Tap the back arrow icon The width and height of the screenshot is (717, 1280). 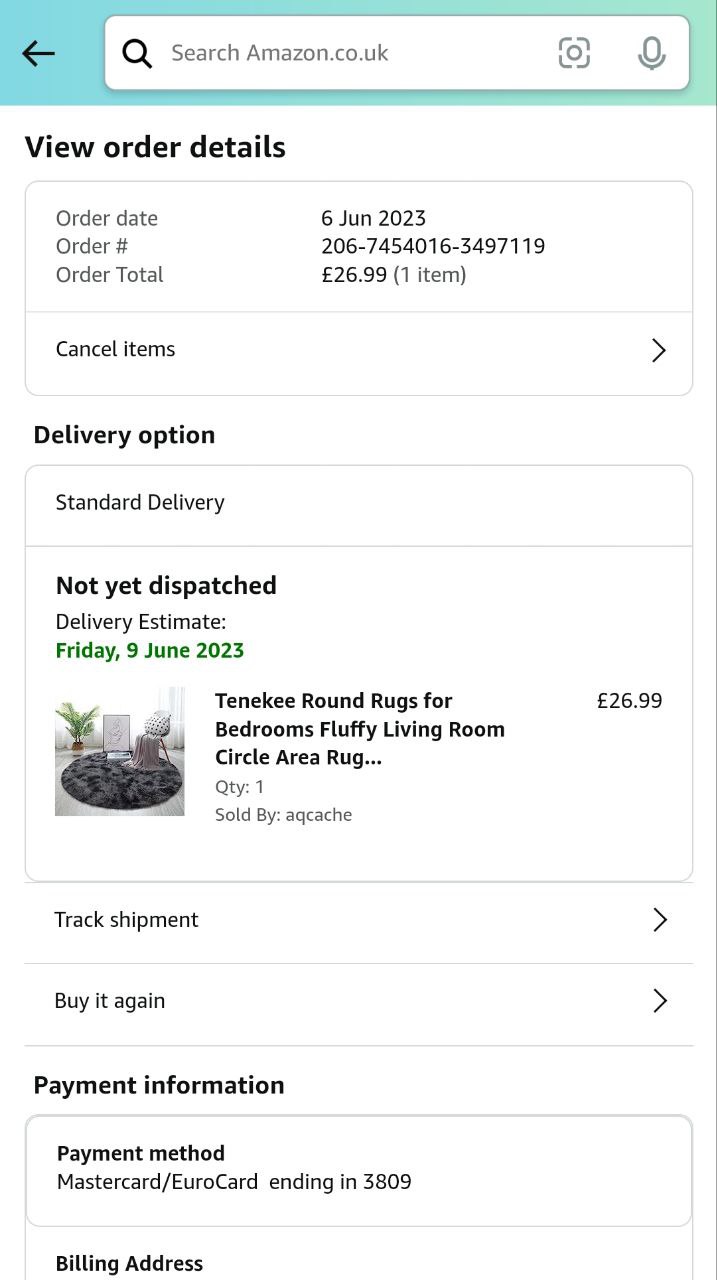[x=38, y=53]
